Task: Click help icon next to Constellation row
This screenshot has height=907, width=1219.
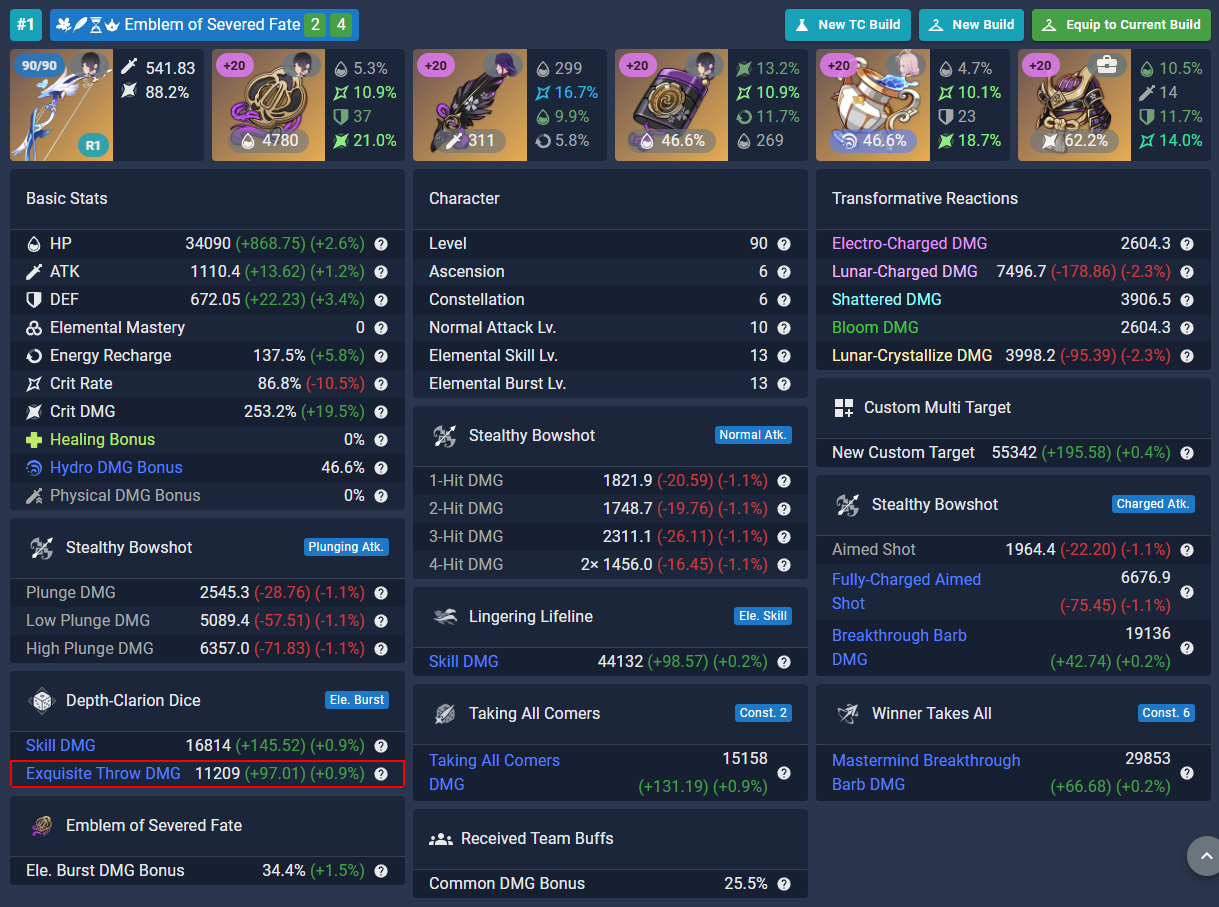Action: 784,300
